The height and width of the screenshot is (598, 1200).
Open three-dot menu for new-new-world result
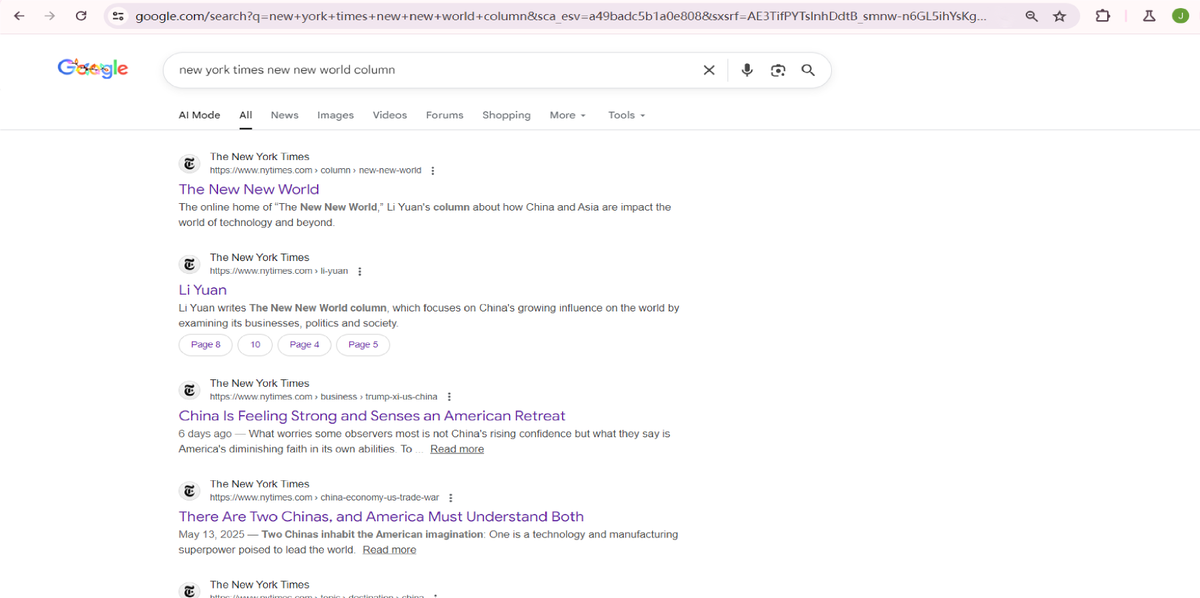tap(432, 171)
